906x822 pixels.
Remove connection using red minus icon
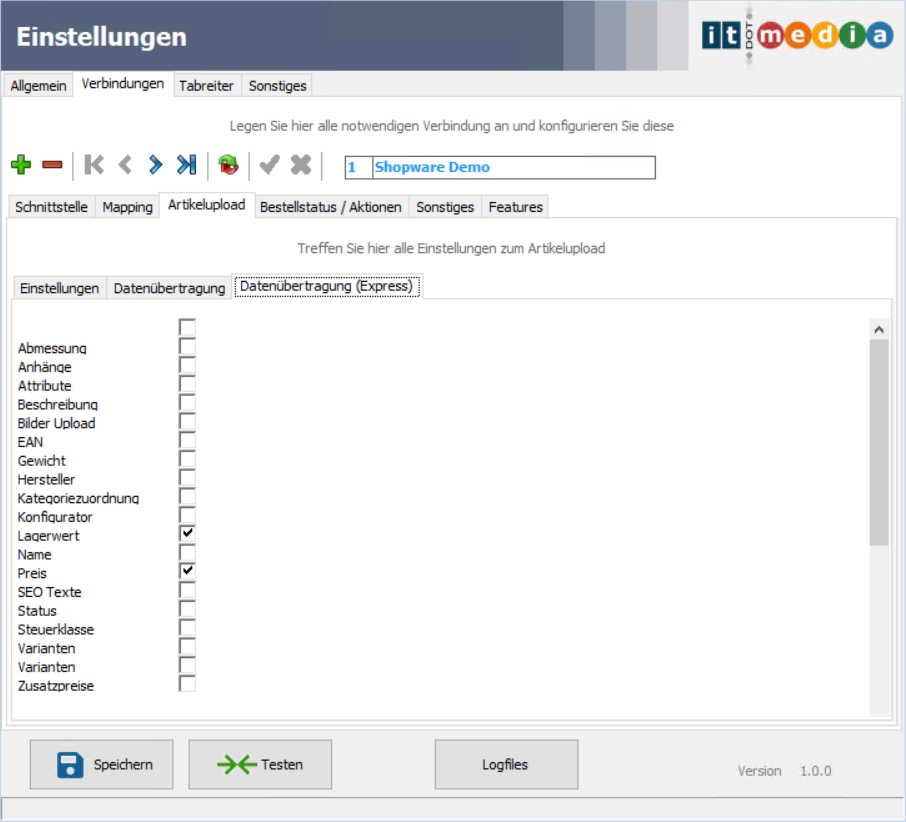click(52, 165)
